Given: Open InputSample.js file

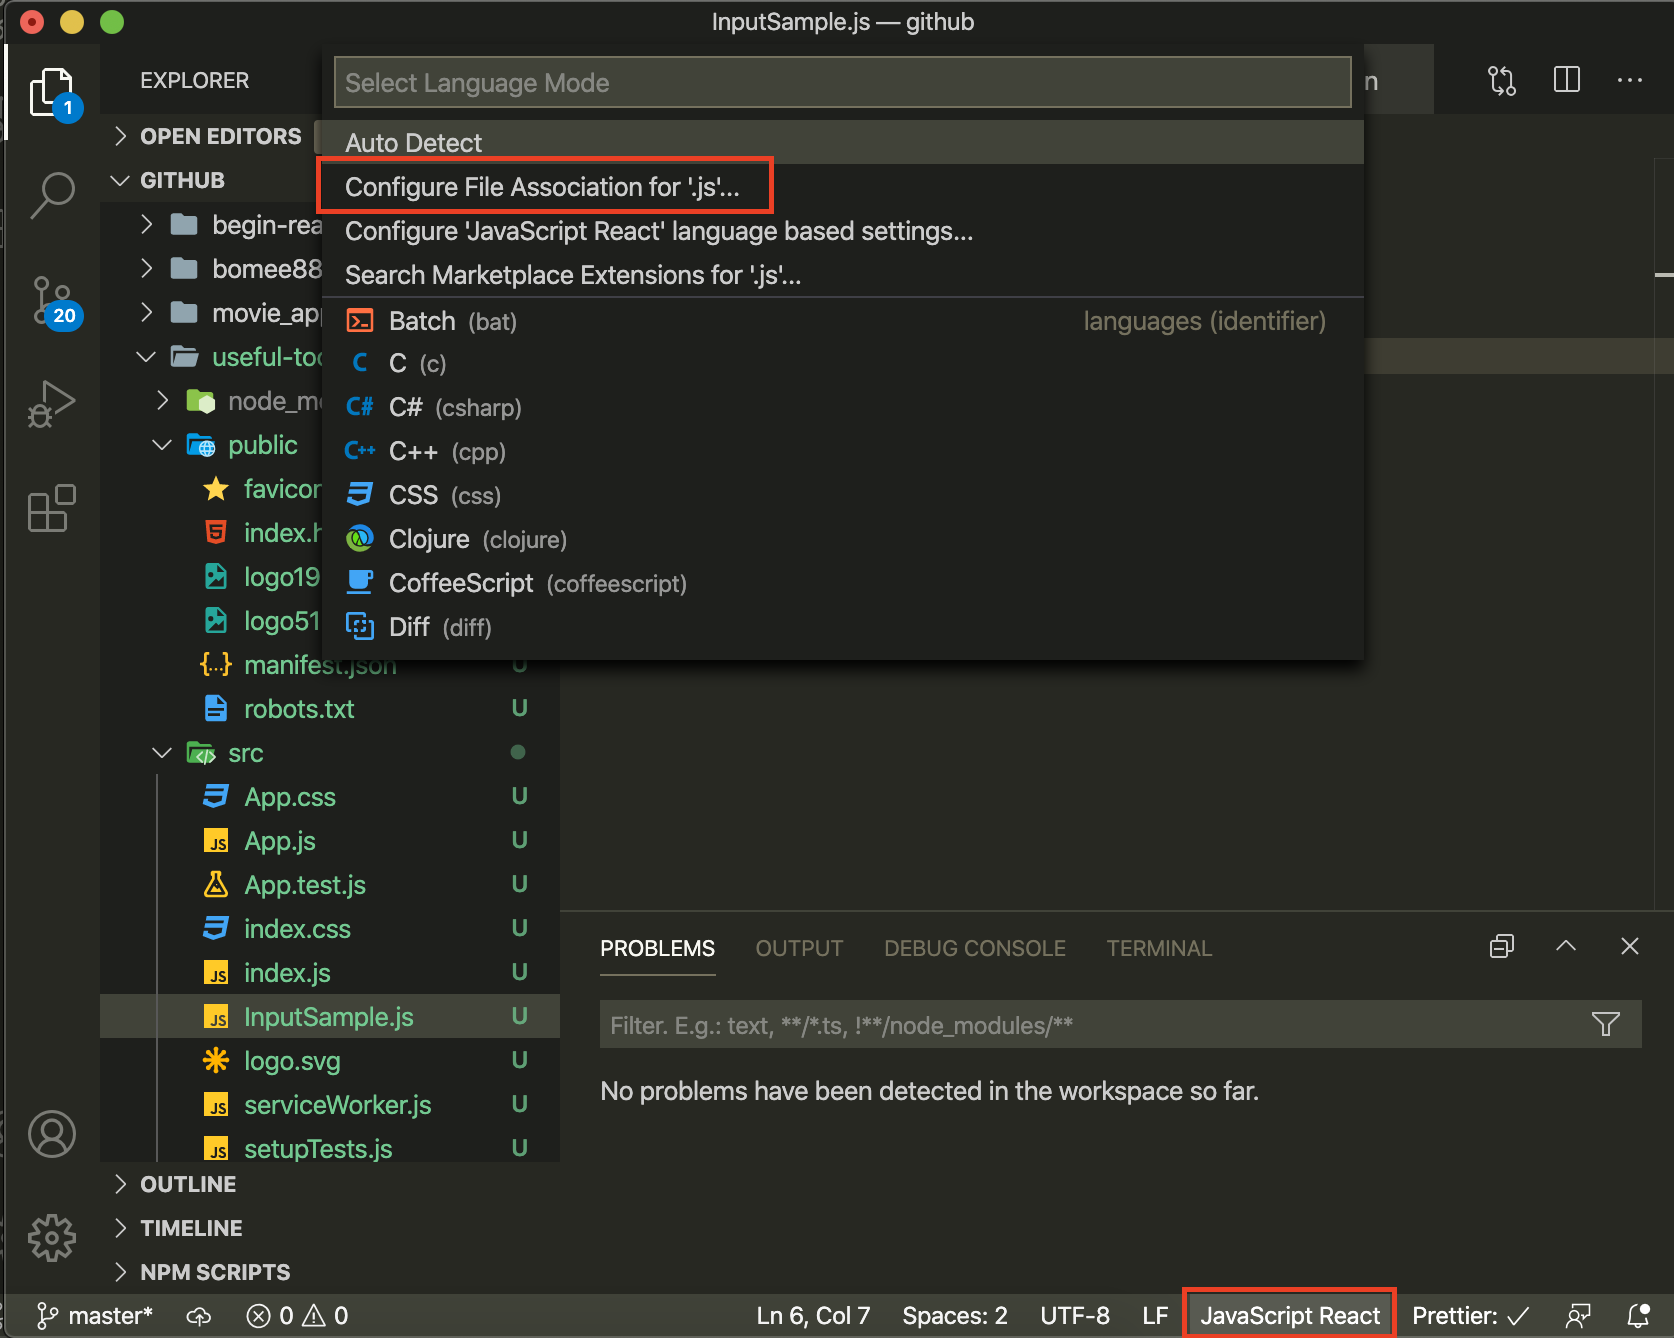Looking at the screenshot, I should pos(330,1017).
